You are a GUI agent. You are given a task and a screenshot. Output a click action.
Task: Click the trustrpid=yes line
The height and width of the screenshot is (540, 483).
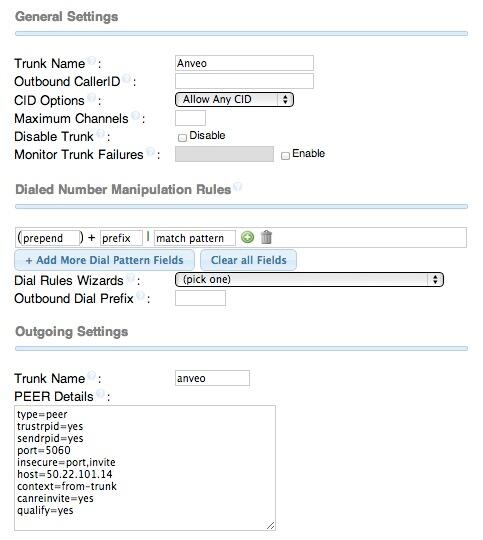point(50,426)
